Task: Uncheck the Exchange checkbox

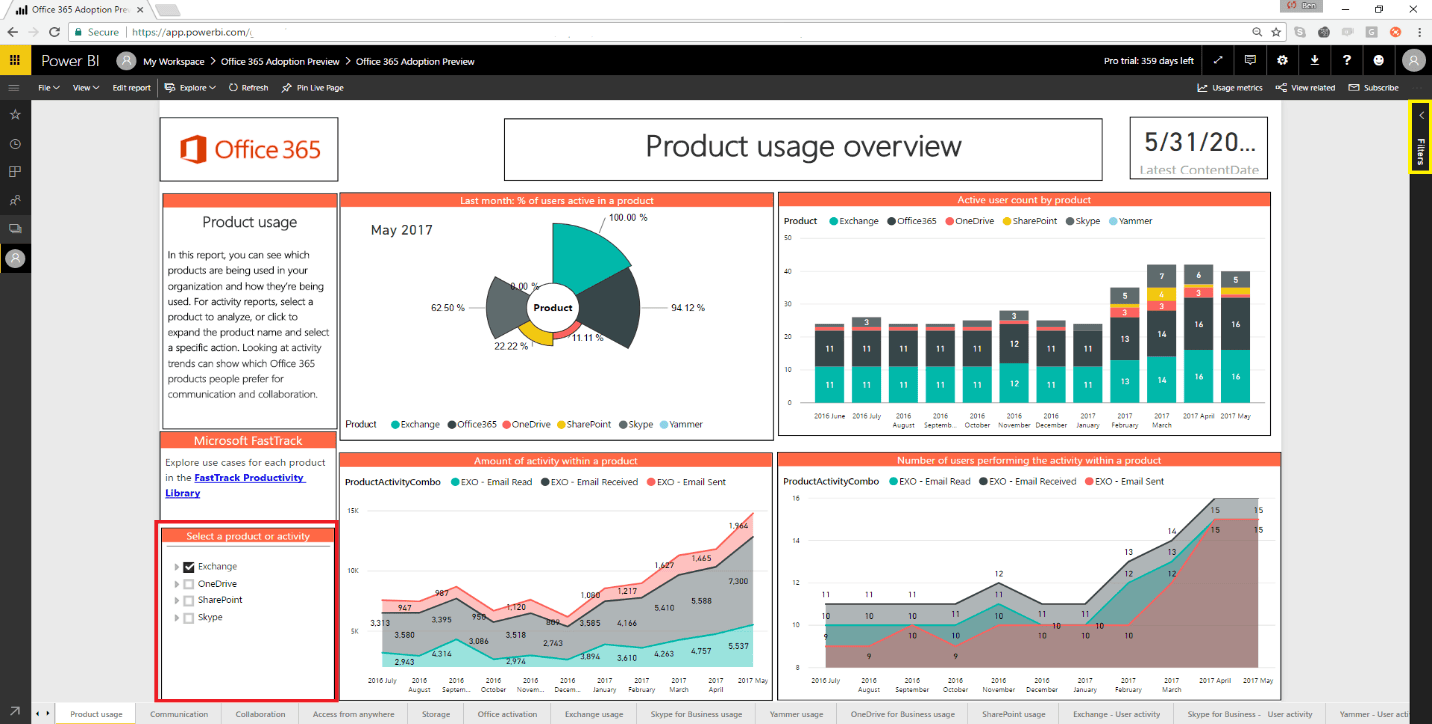Action: click(189, 567)
